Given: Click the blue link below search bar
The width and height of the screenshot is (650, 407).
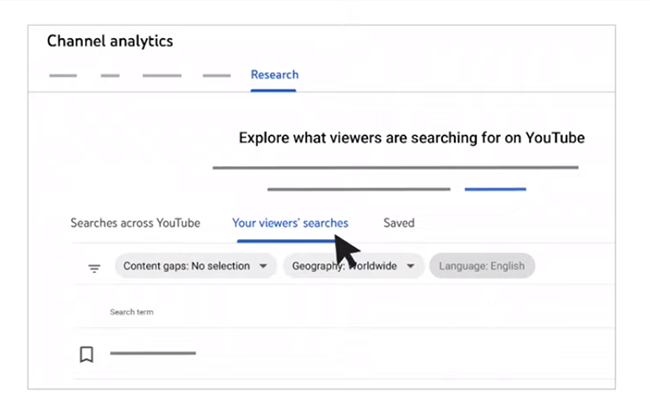Looking at the screenshot, I should click(495, 189).
